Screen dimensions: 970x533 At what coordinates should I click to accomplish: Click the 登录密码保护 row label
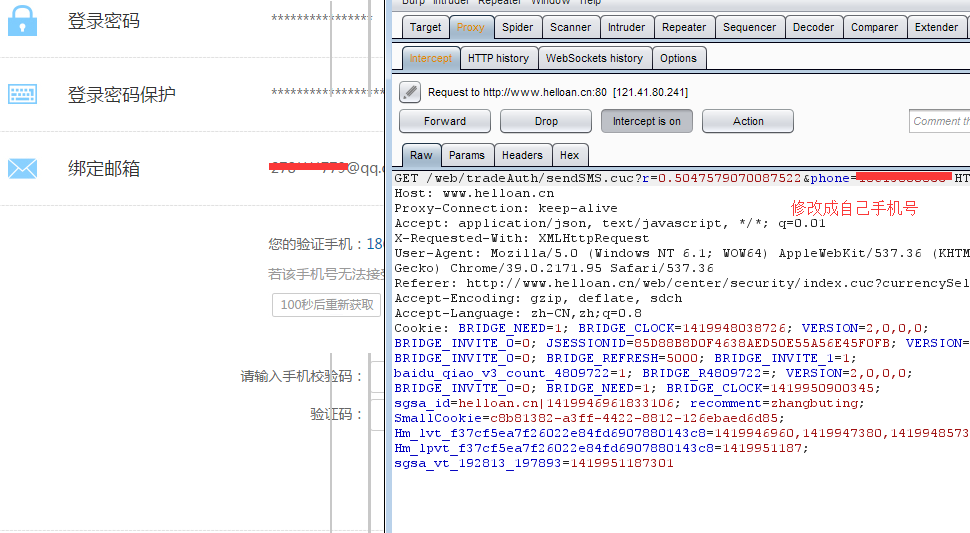click(x=121, y=95)
